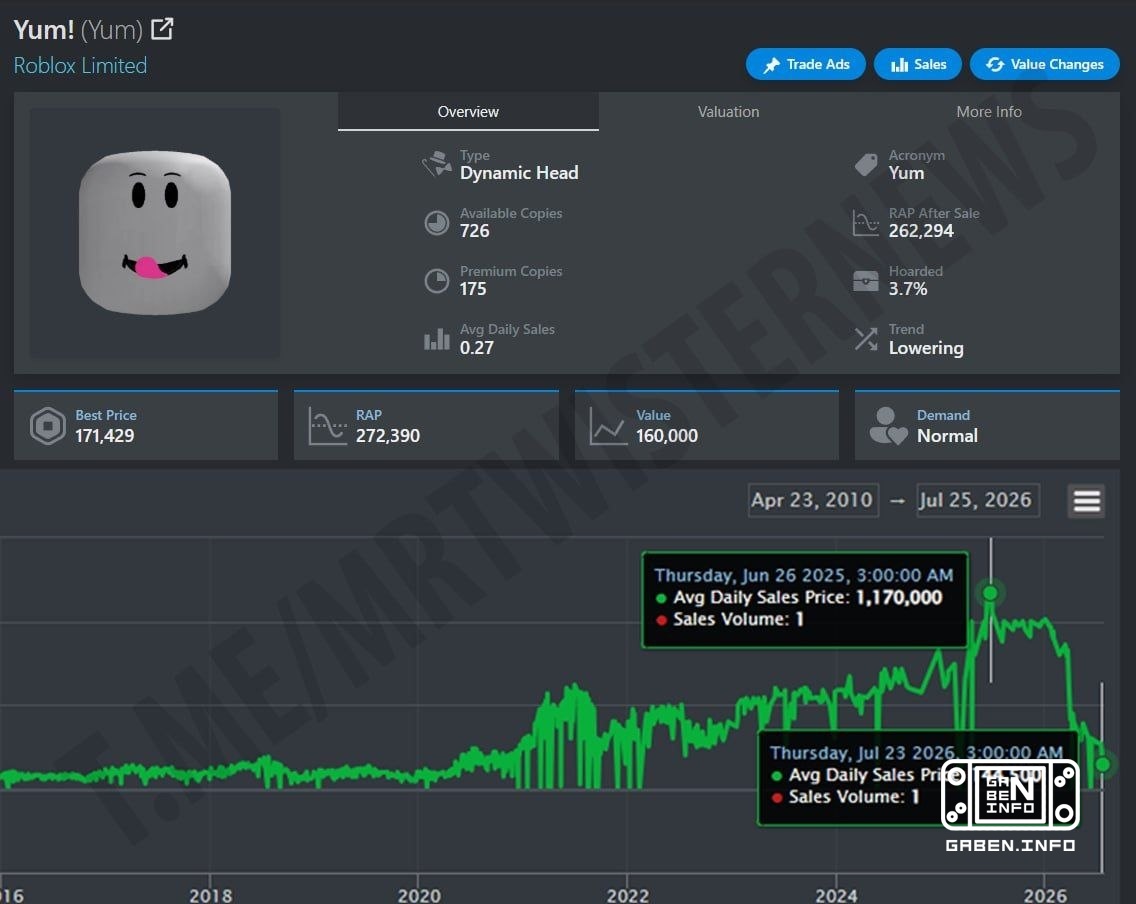Click the Jul 25, 2026 end date field
Viewport: 1136px width, 904px height.
pos(977,501)
